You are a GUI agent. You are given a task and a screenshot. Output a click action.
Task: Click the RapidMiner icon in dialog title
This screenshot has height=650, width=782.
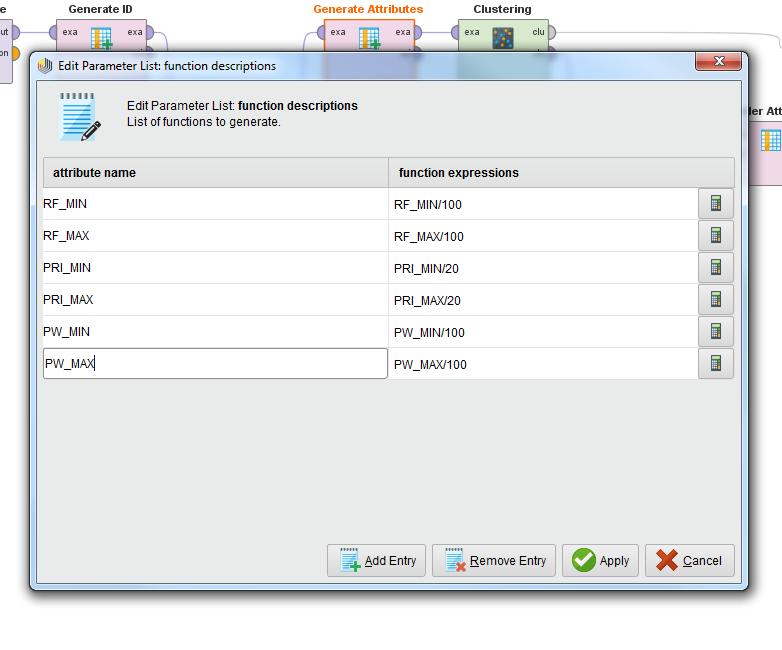(x=45, y=65)
